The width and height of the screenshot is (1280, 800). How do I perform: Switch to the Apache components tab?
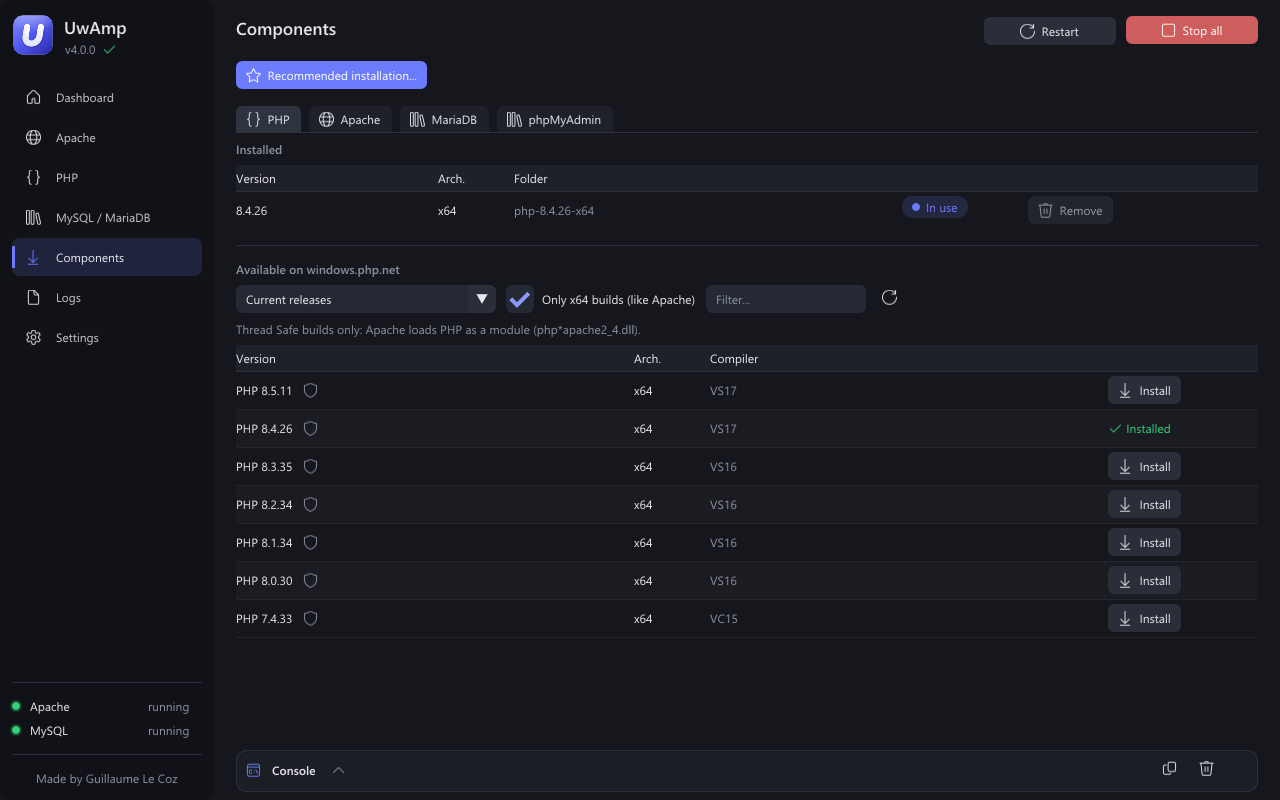(350, 120)
